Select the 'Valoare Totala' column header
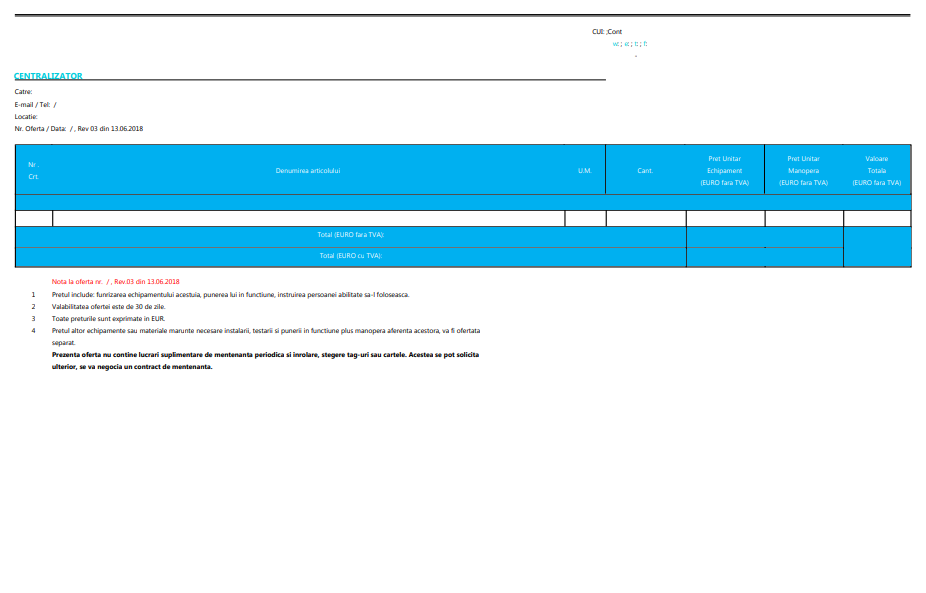 tap(876, 170)
